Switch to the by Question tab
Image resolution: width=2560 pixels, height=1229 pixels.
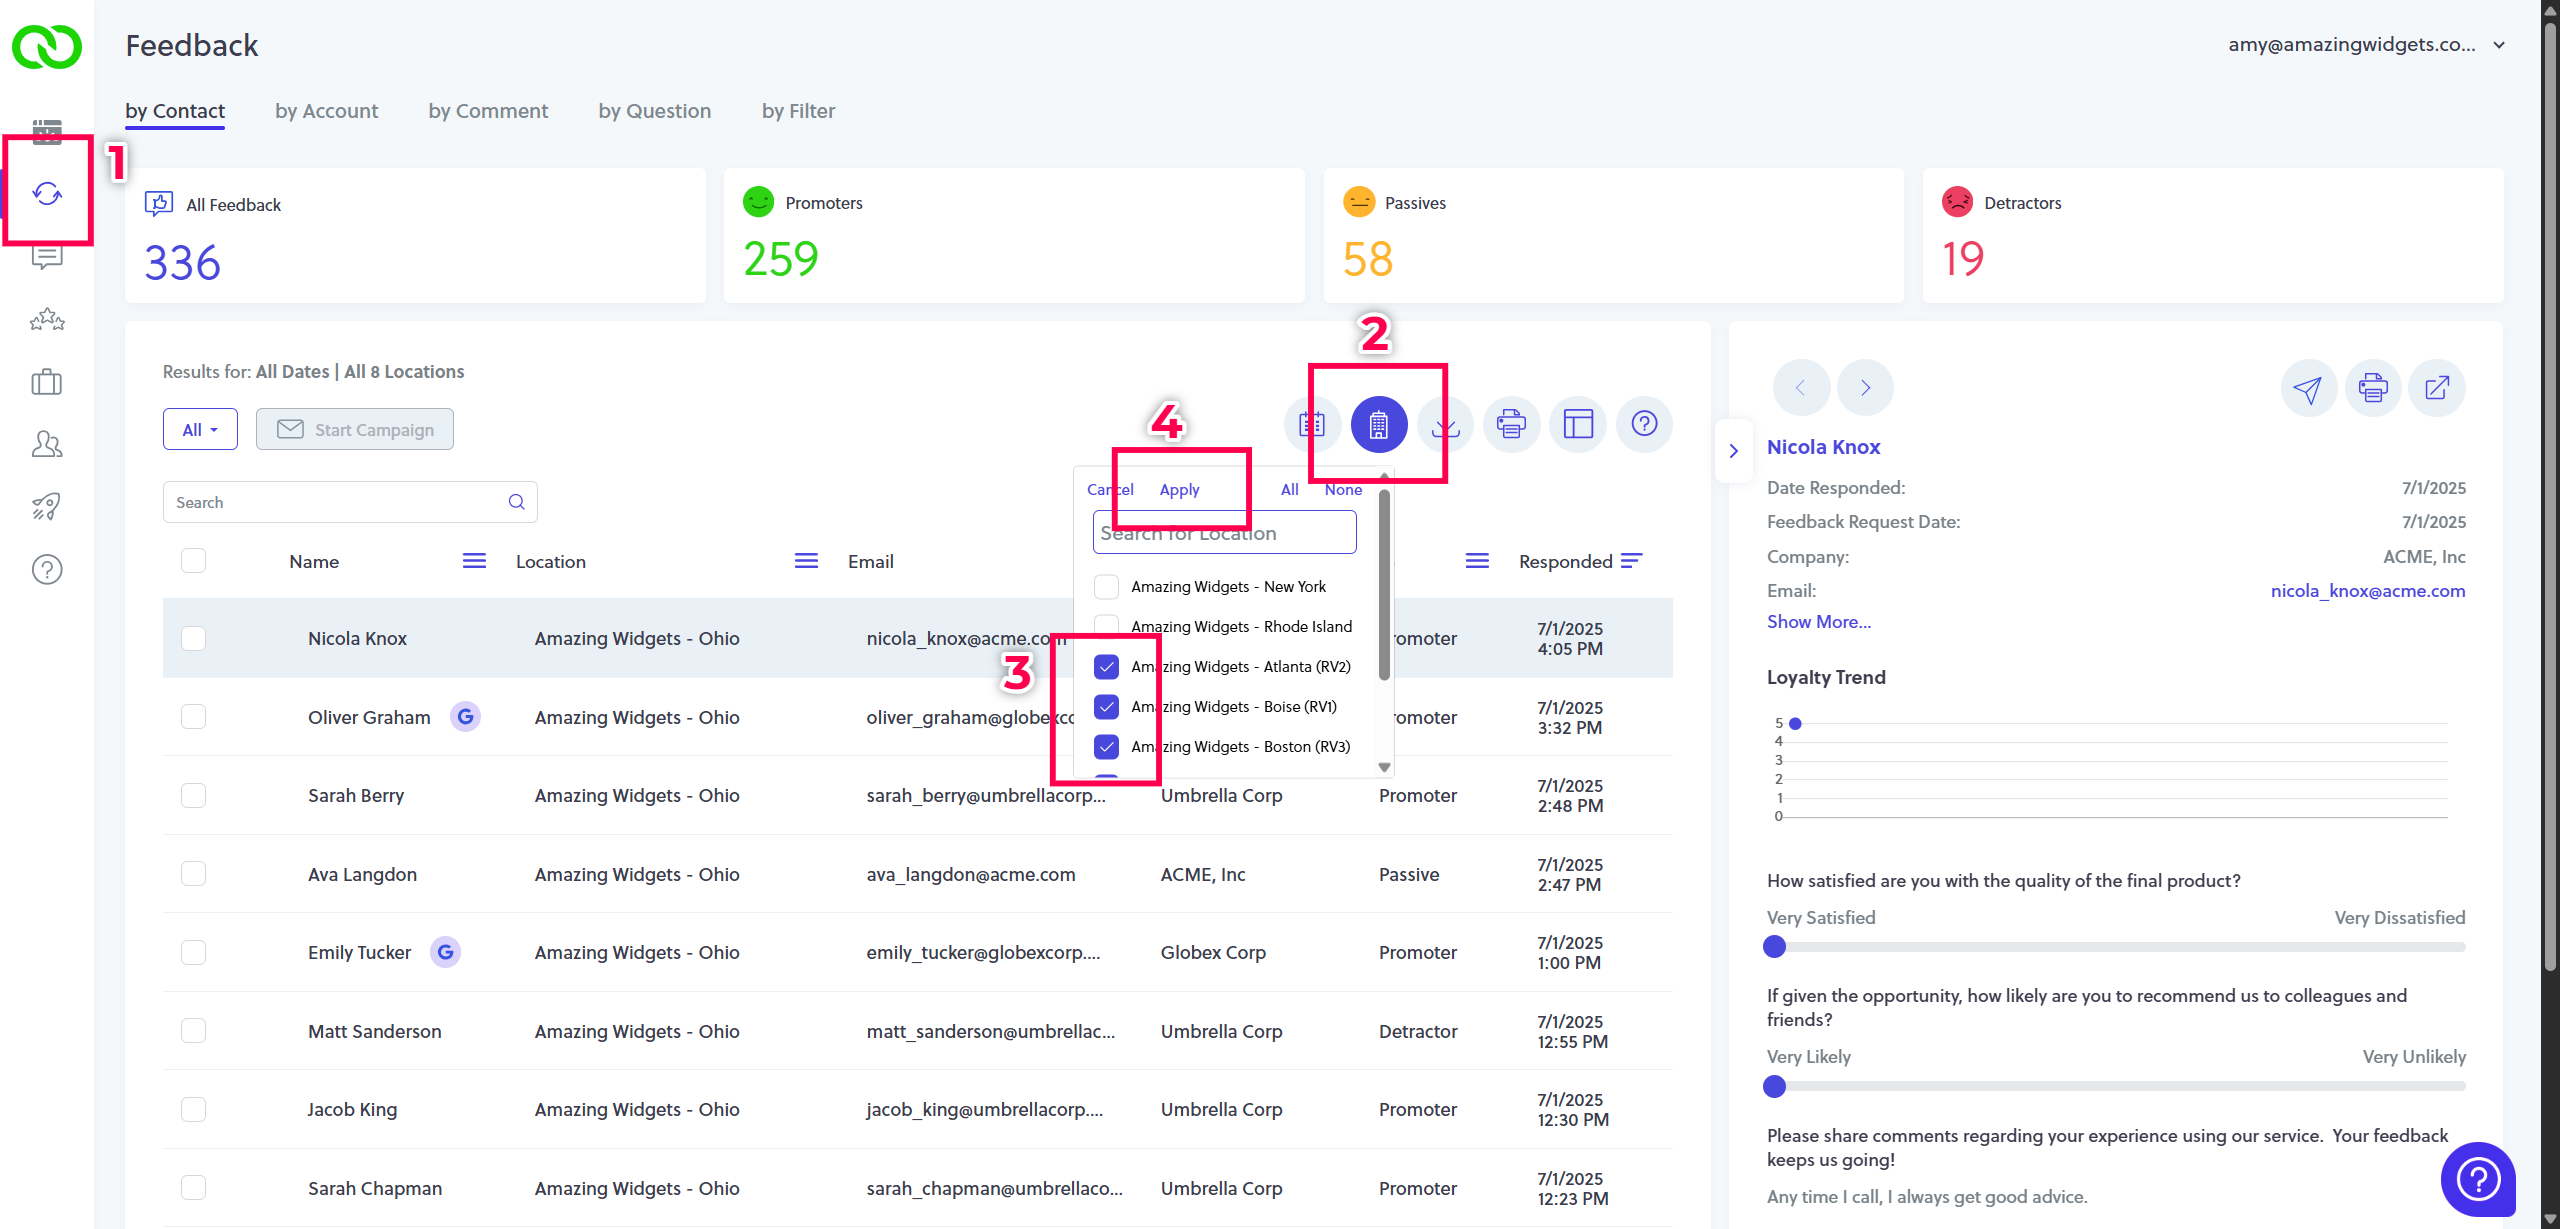pyautogui.click(x=654, y=111)
